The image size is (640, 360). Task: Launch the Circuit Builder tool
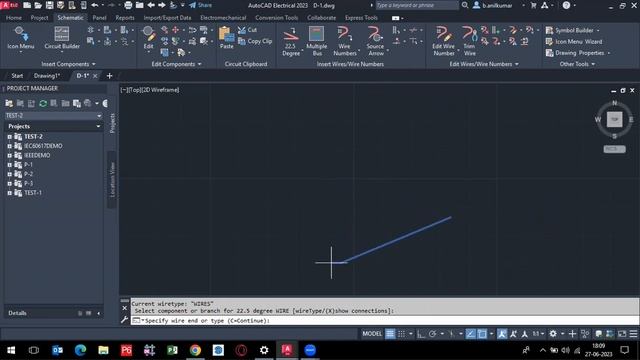click(x=62, y=38)
